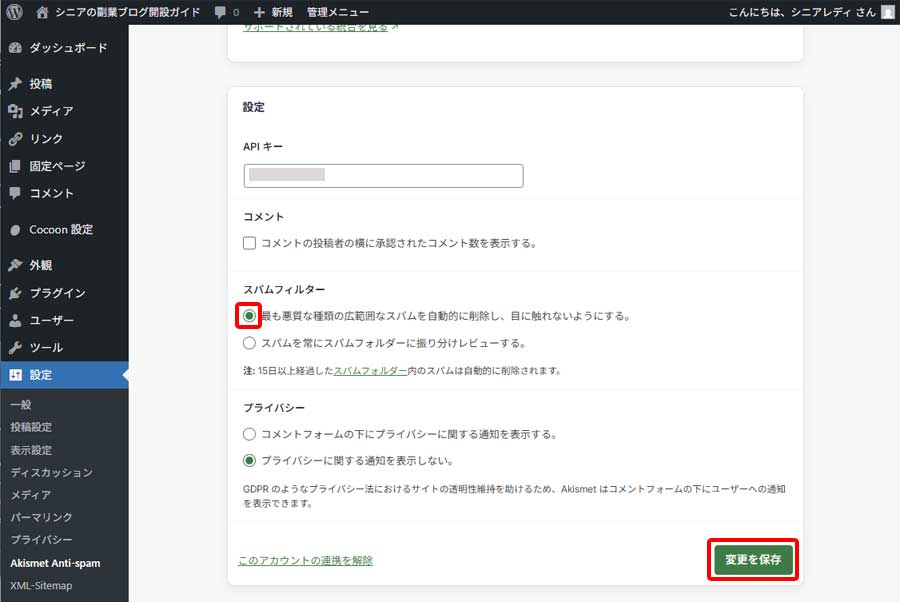
Task: Click the 変更を保存 save button
Action: (x=752, y=560)
